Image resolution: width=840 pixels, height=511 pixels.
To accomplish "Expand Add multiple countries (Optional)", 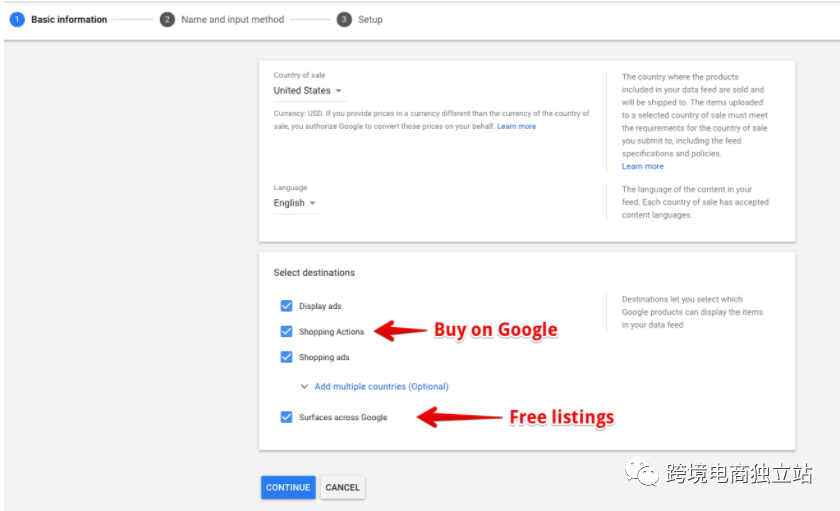I will click(x=381, y=386).
